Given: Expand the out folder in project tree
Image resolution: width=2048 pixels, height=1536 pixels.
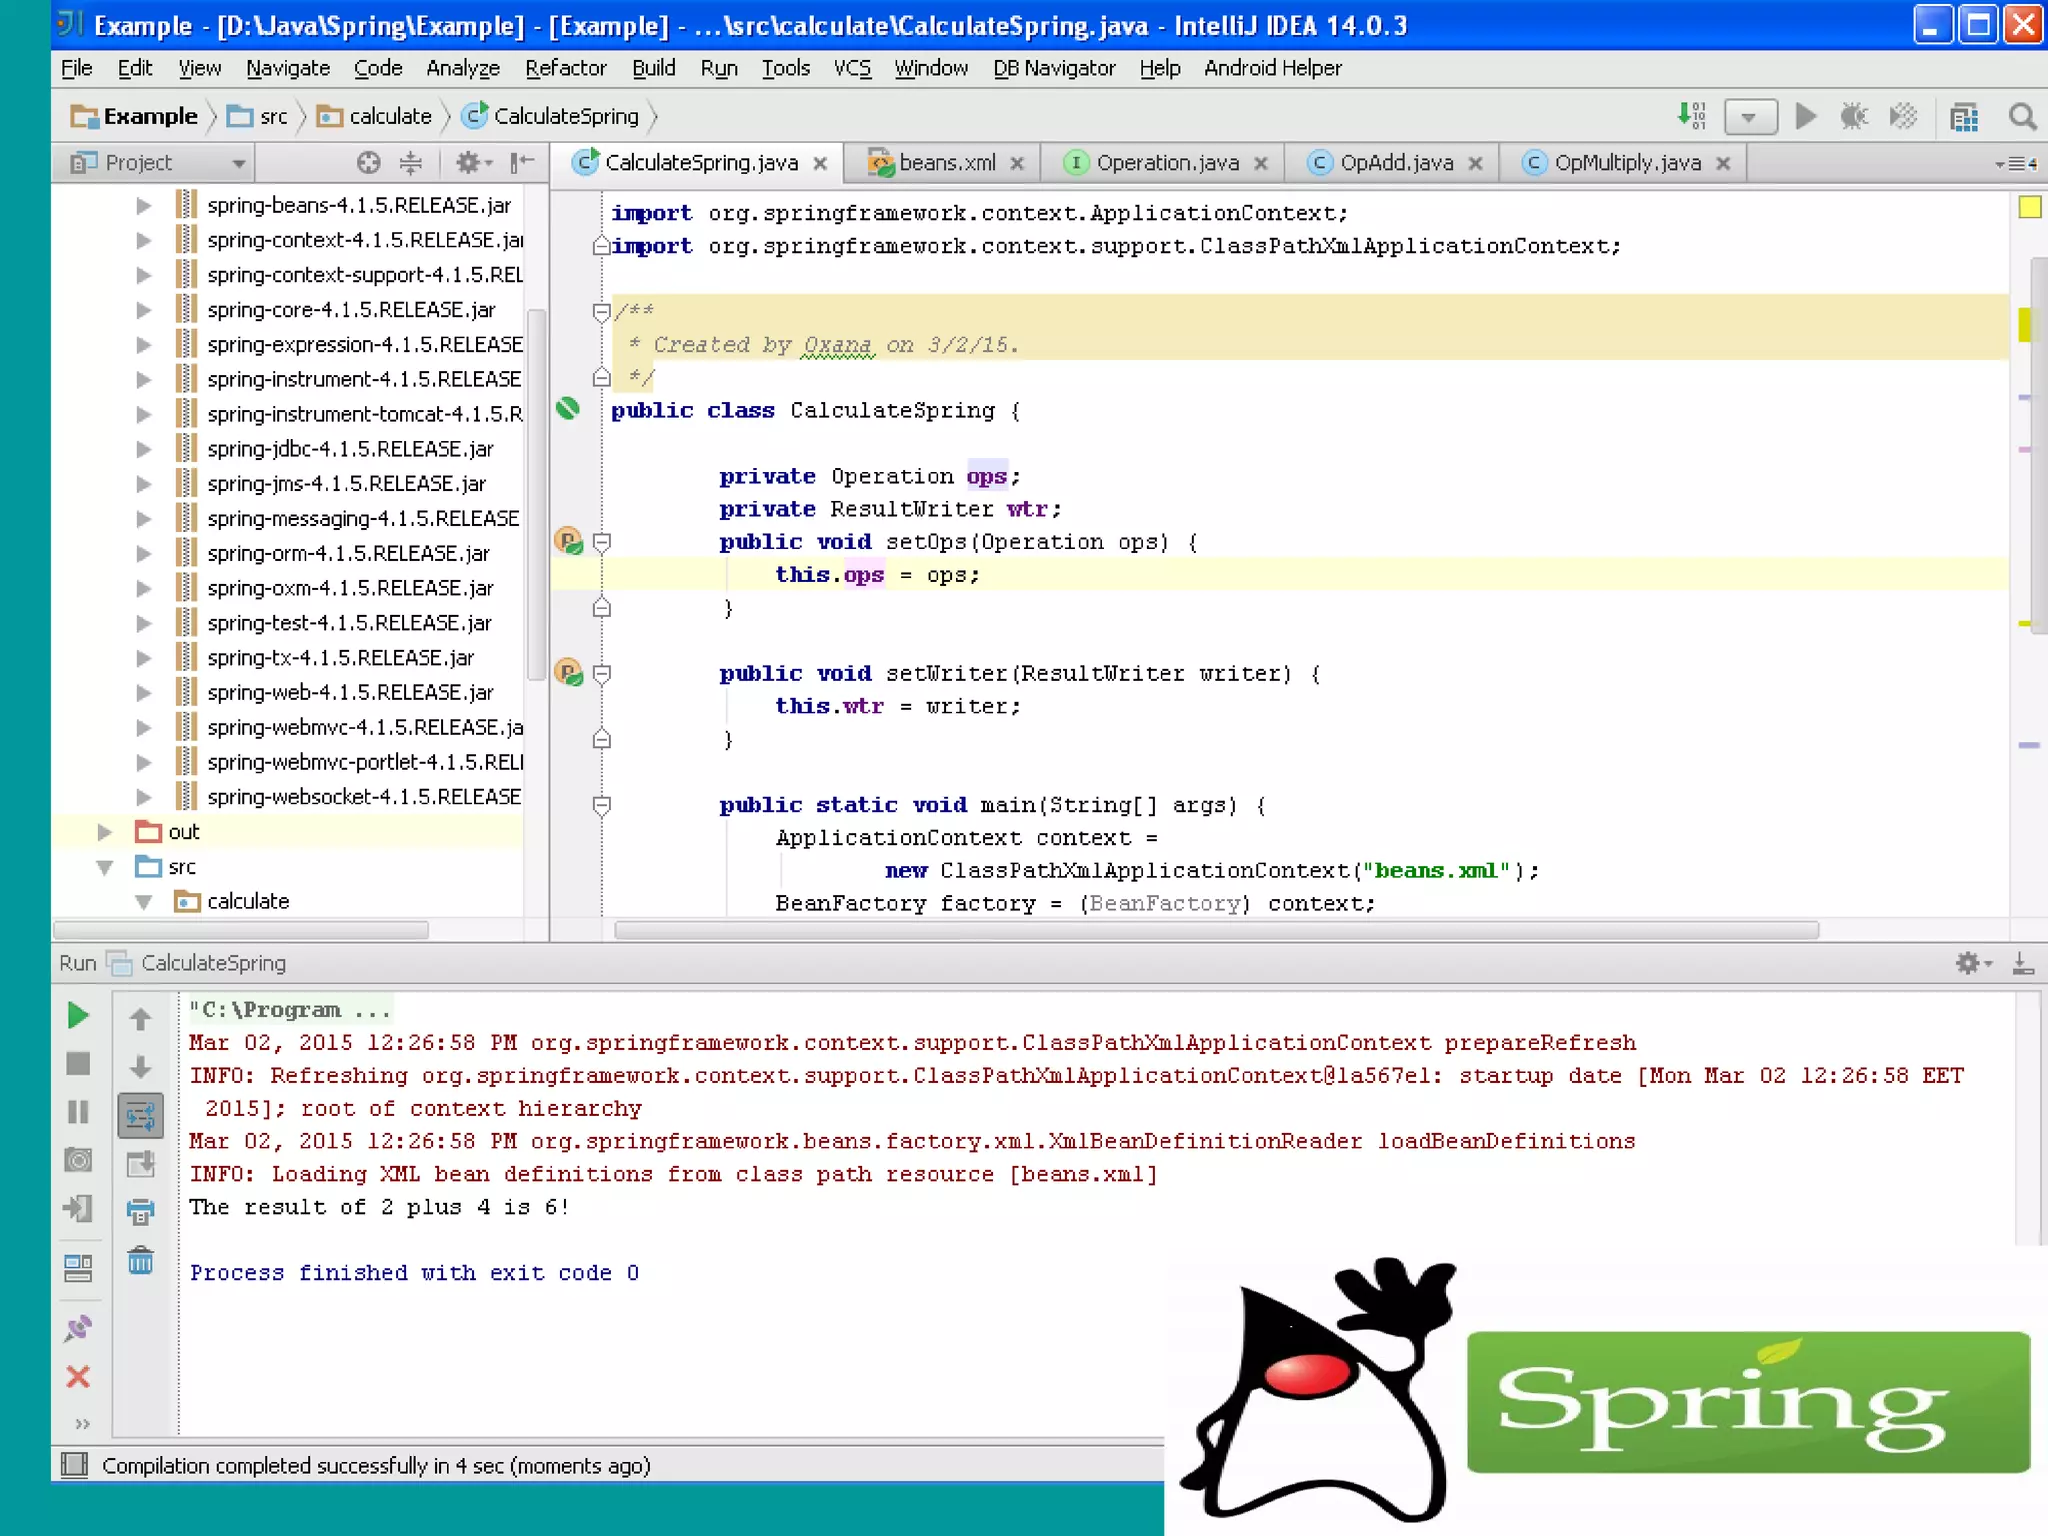Looking at the screenshot, I should (x=104, y=832).
